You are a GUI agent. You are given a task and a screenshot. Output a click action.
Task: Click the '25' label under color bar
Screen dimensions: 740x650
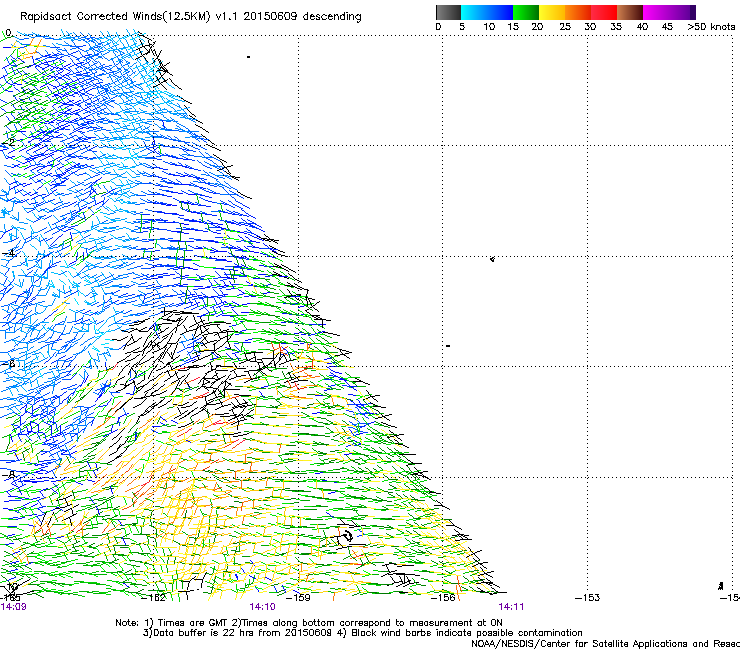(565, 27)
